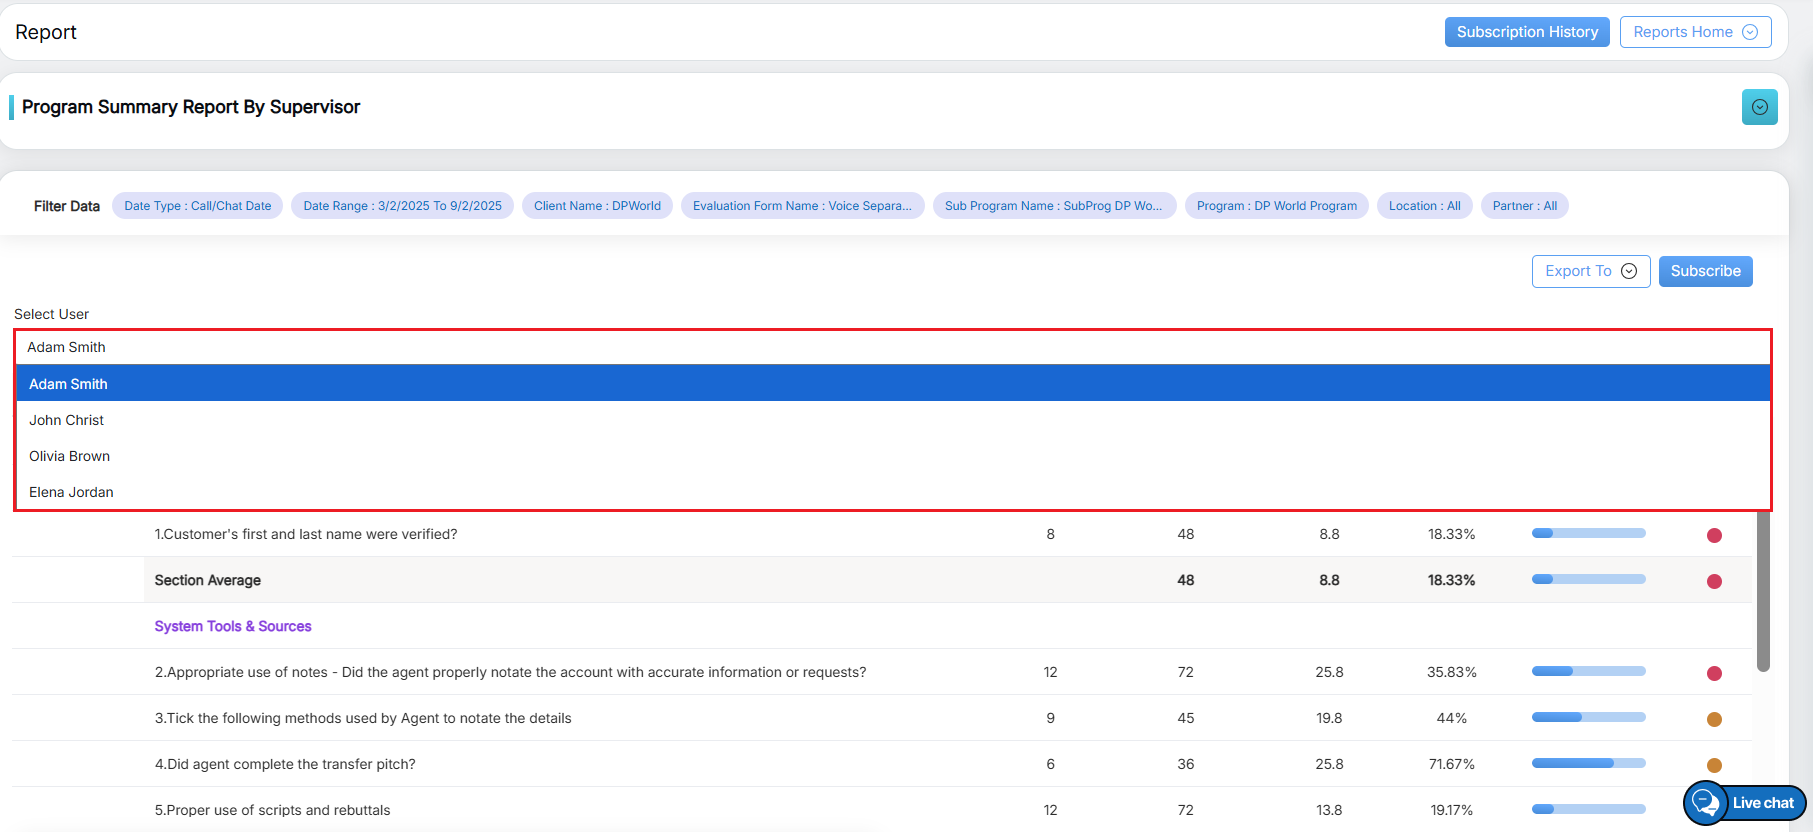Open System Tools & Sources section link
The image size is (1813, 832).
pos(233,626)
